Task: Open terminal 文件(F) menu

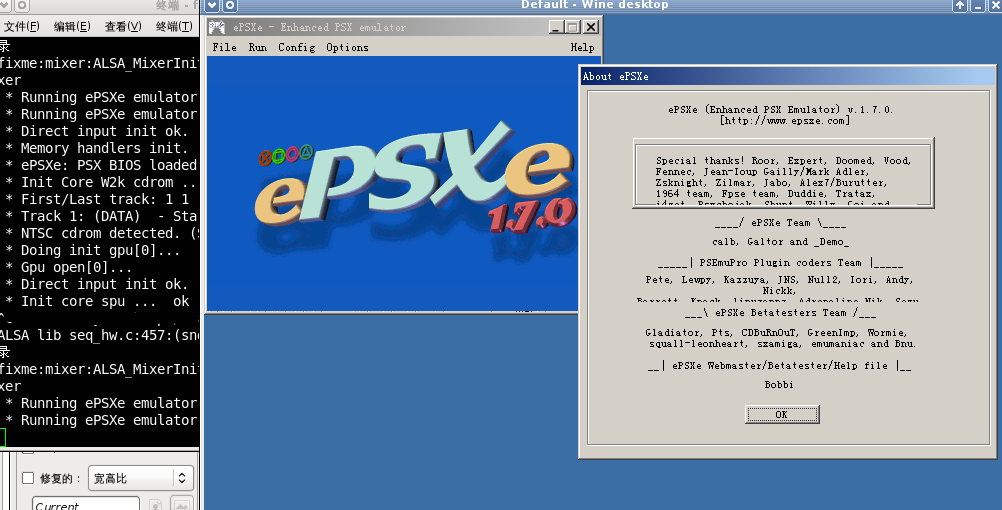Action: [22, 26]
